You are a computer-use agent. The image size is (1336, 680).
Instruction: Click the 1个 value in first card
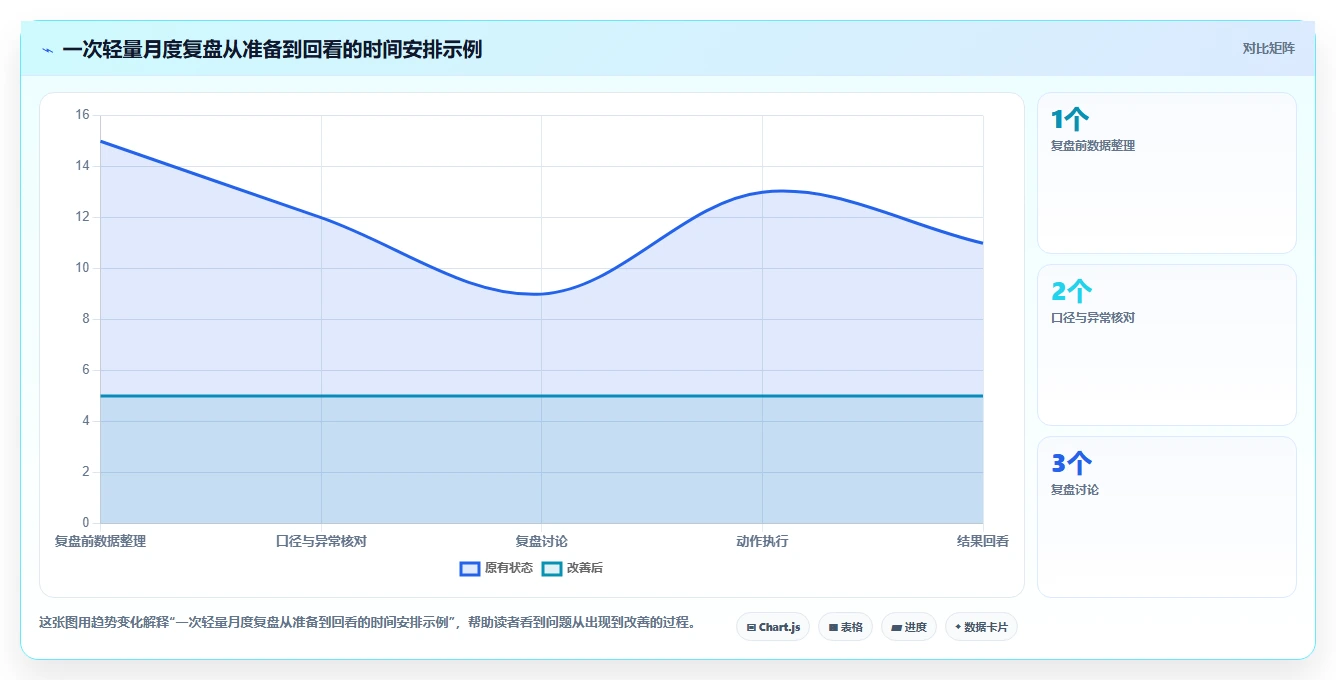pyautogui.click(x=1070, y=120)
